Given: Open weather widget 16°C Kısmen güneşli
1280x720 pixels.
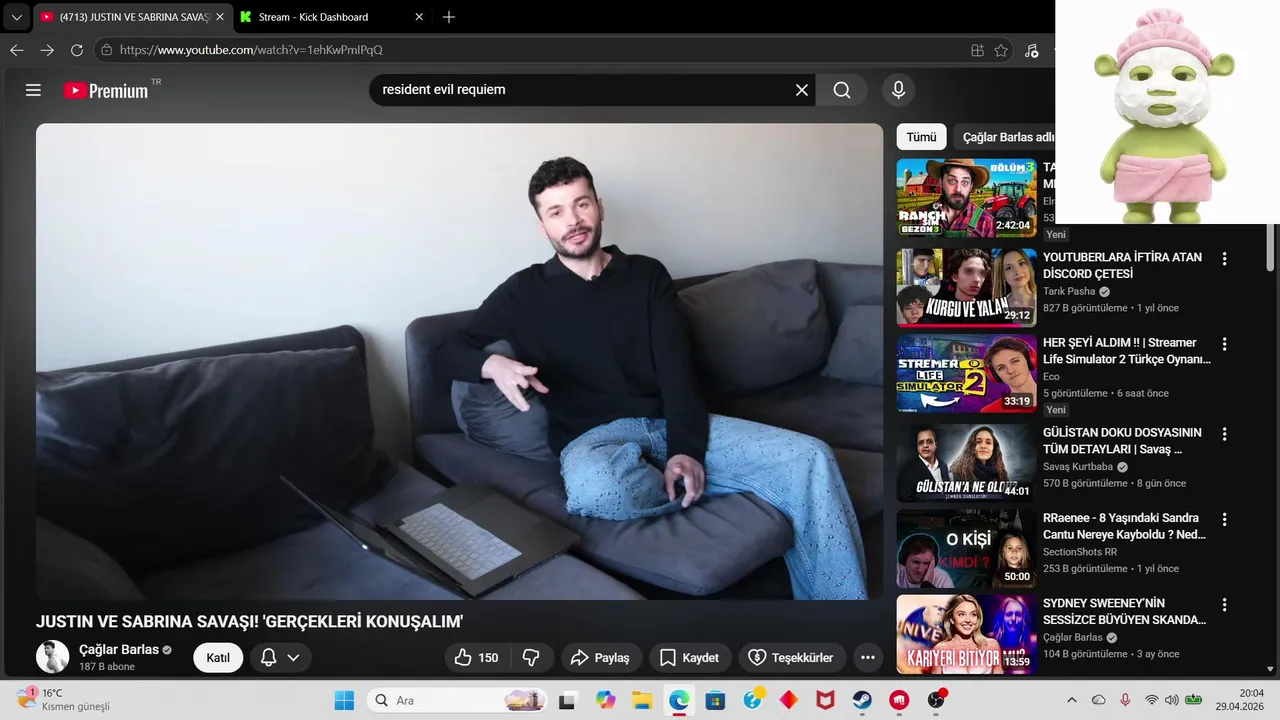Looking at the screenshot, I should click(x=63, y=699).
